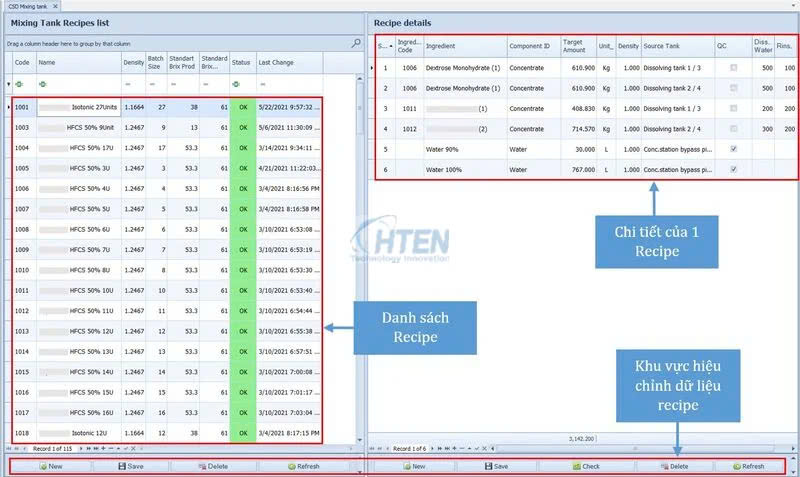Click Check button in recipe details
Viewport: 800px width, 477px height.
(584, 466)
